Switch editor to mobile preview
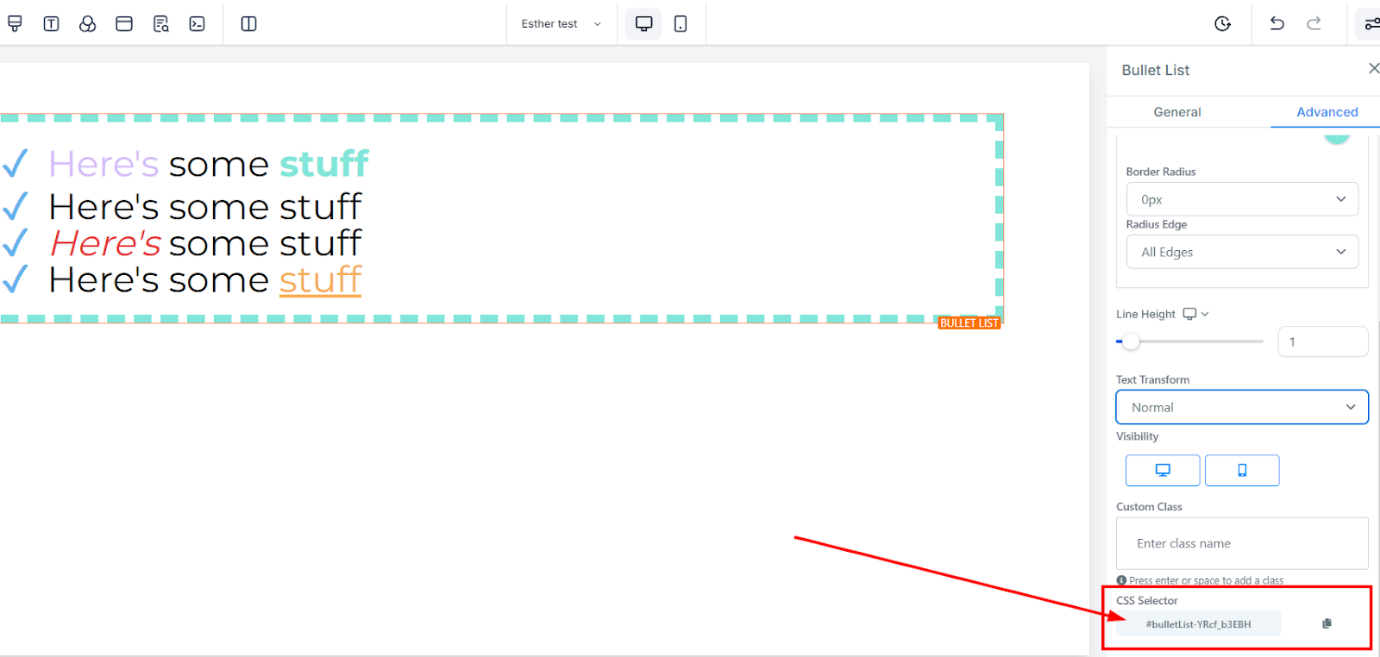1380x657 pixels. pos(681,24)
